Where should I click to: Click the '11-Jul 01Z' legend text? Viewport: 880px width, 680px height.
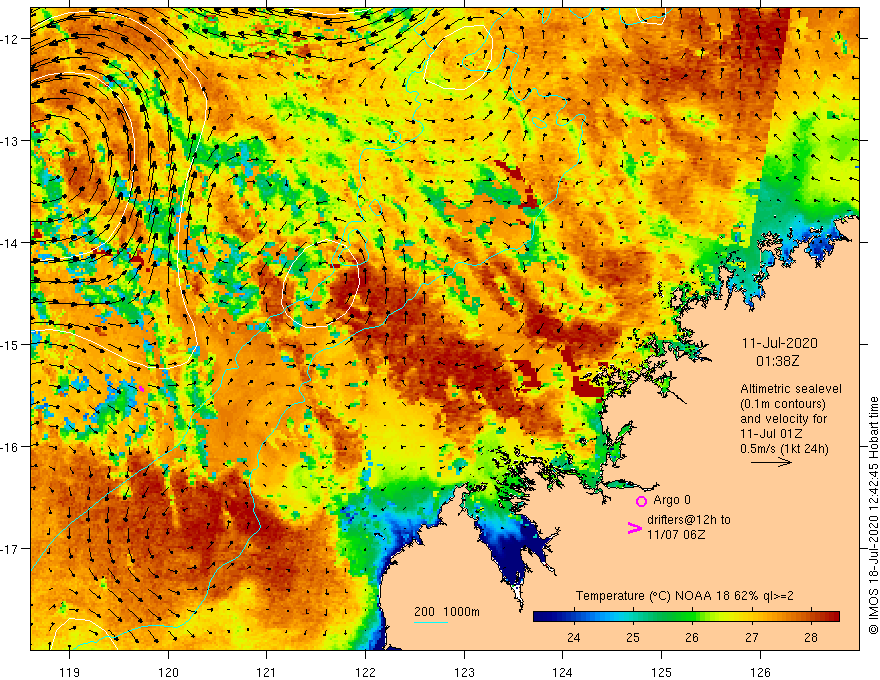(771, 434)
